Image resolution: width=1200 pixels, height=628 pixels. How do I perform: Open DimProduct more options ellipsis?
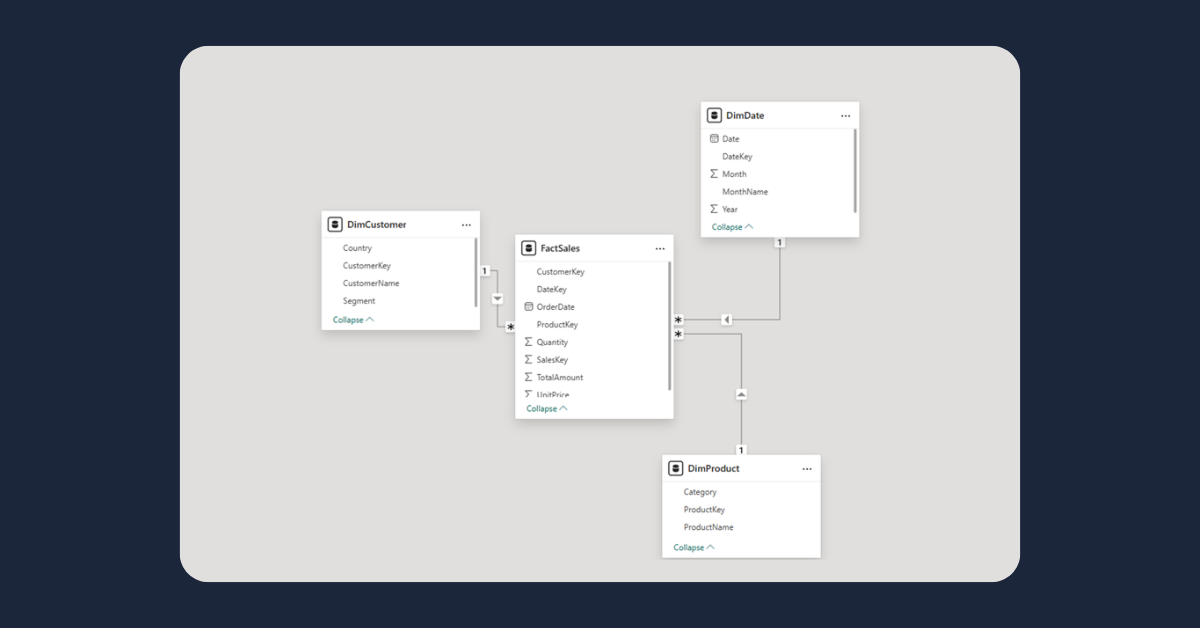coord(807,468)
